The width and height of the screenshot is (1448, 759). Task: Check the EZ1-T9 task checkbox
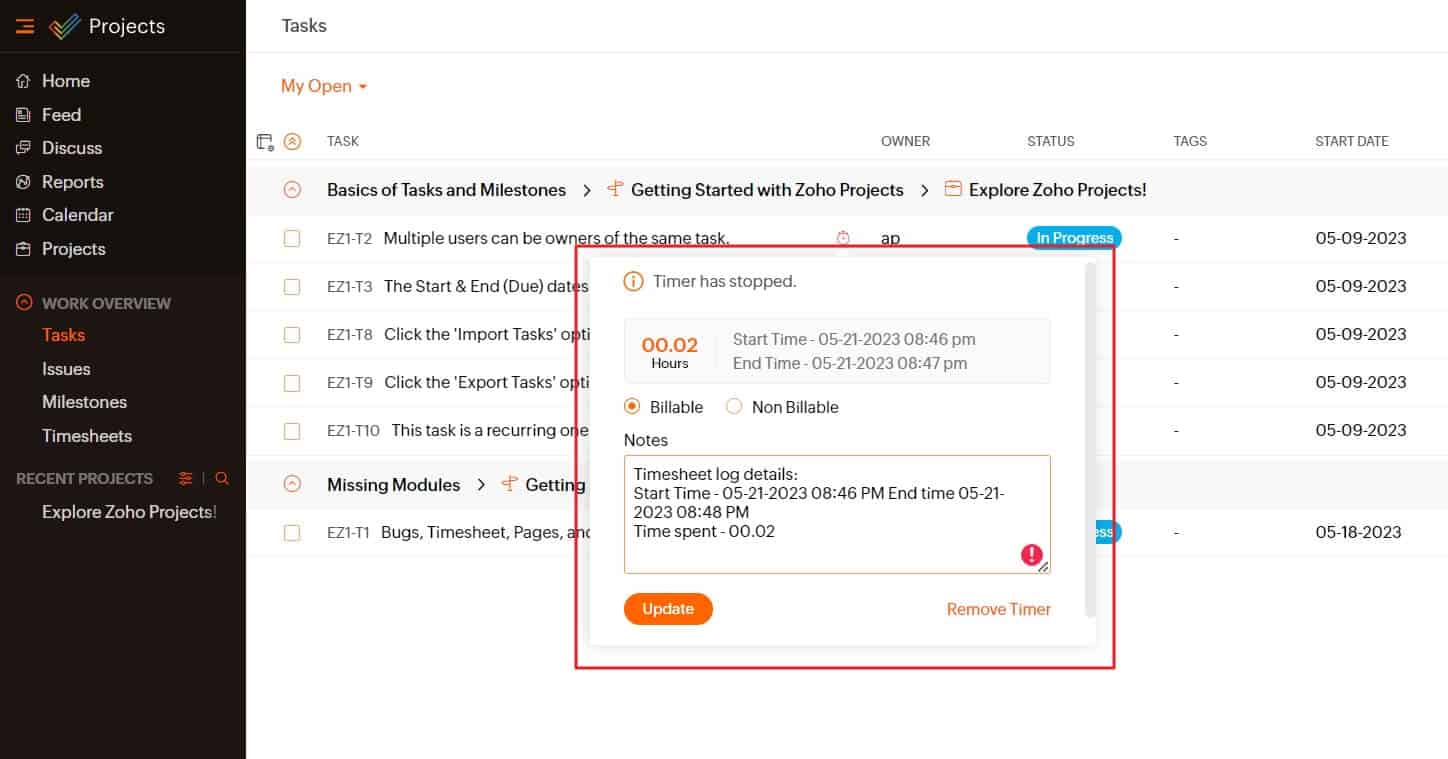(x=292, y=382)
